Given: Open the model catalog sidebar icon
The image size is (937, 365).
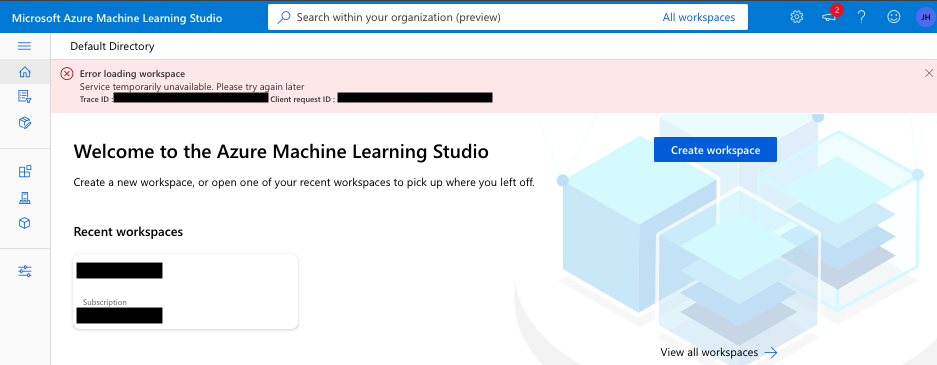Looking at the screenshot, I should [25, 96].
